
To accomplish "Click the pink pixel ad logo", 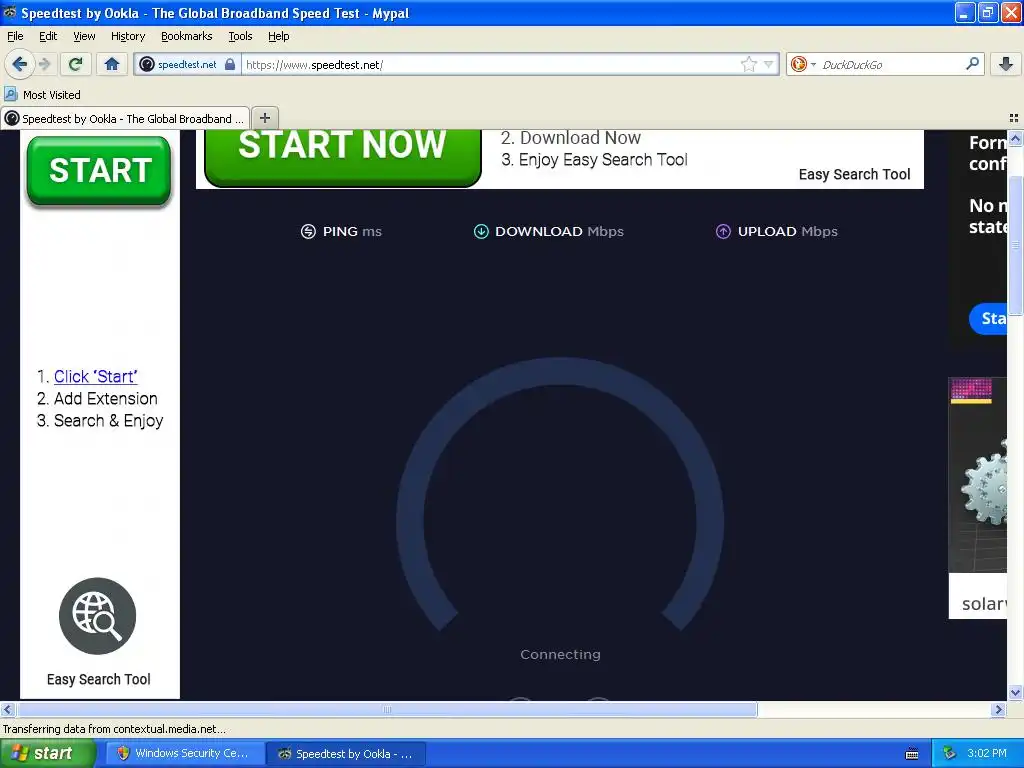I will [x=971, y=391].
